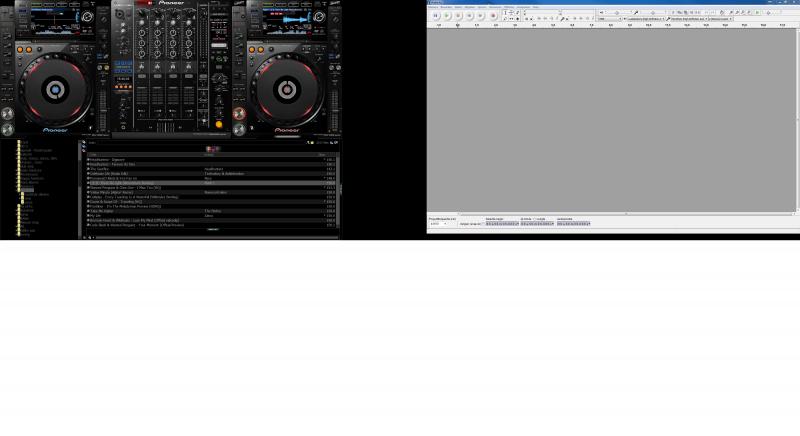This screenshot has height=436, width=800.
Task: Click the mixer crossfader
Action: point(165,127)
